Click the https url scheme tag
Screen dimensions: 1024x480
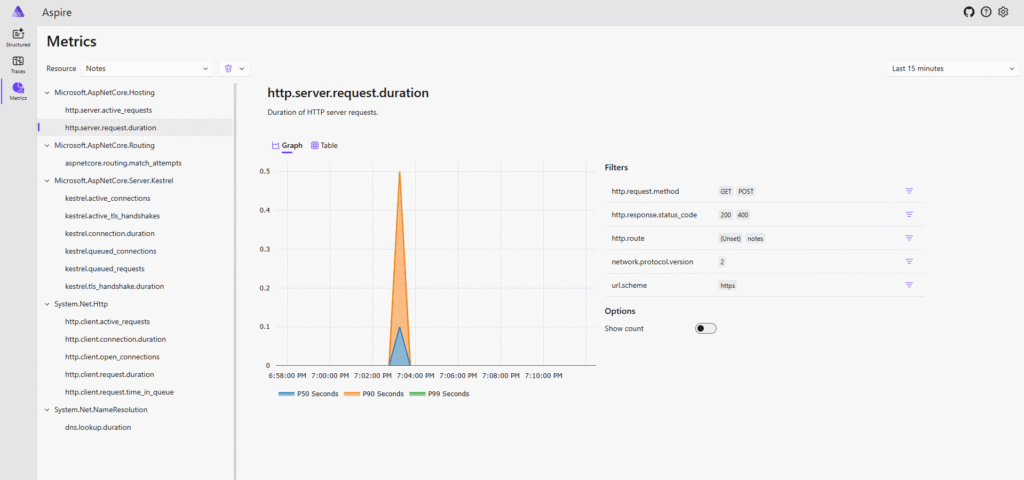click(x=727, y=285)
